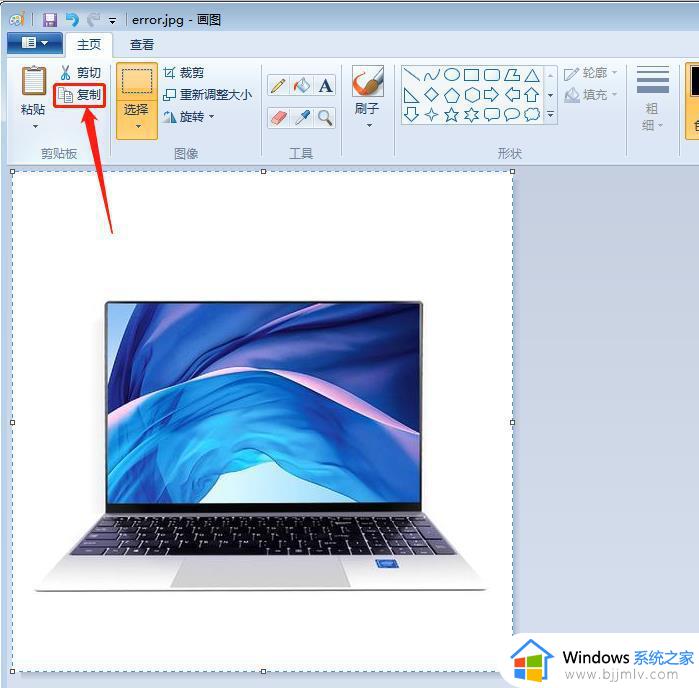The height and width of the screenshot is (688, 699).
Task: Click 剪切 (Cut) with the scissors
Action: pyautogui.click(x=80, y=72)
